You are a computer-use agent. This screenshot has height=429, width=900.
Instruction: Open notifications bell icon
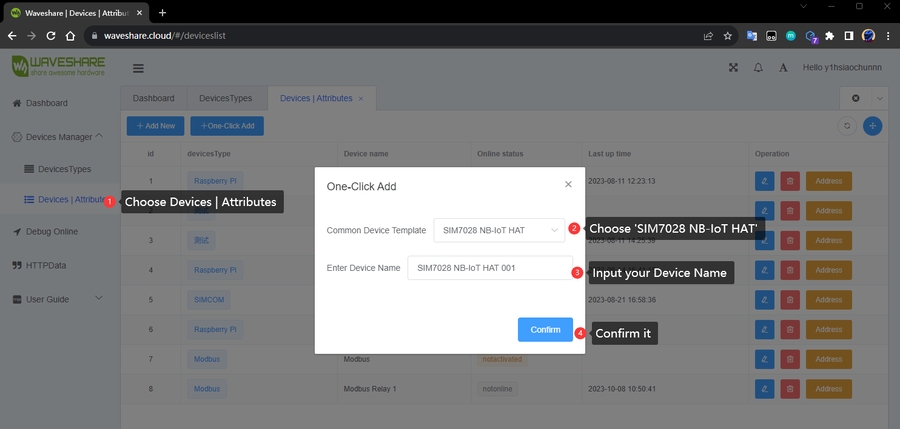click(758, 68)
